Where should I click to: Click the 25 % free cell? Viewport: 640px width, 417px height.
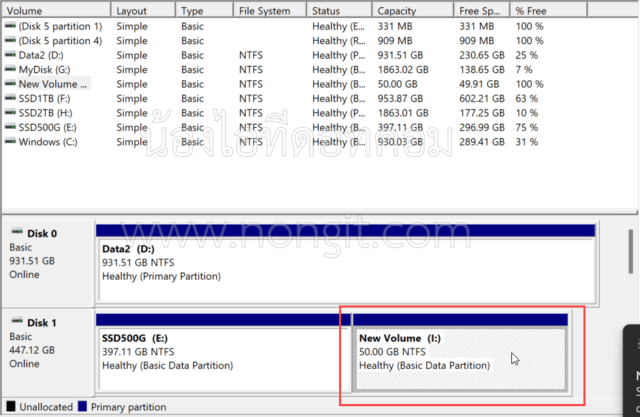pos(527,55)
